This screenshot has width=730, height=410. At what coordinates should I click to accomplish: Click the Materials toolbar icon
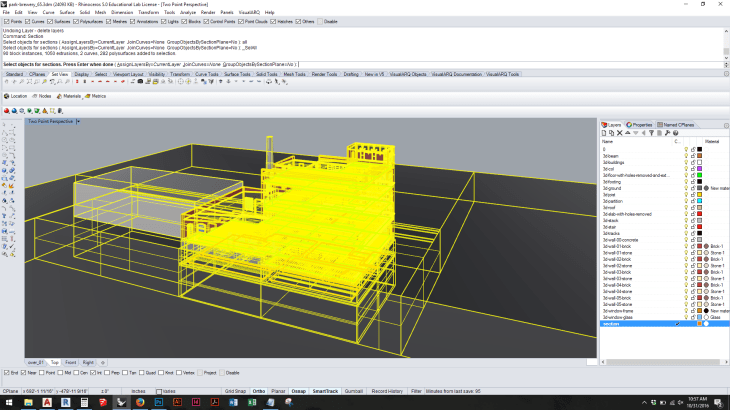pyautogui.click(x=61, y=96)
